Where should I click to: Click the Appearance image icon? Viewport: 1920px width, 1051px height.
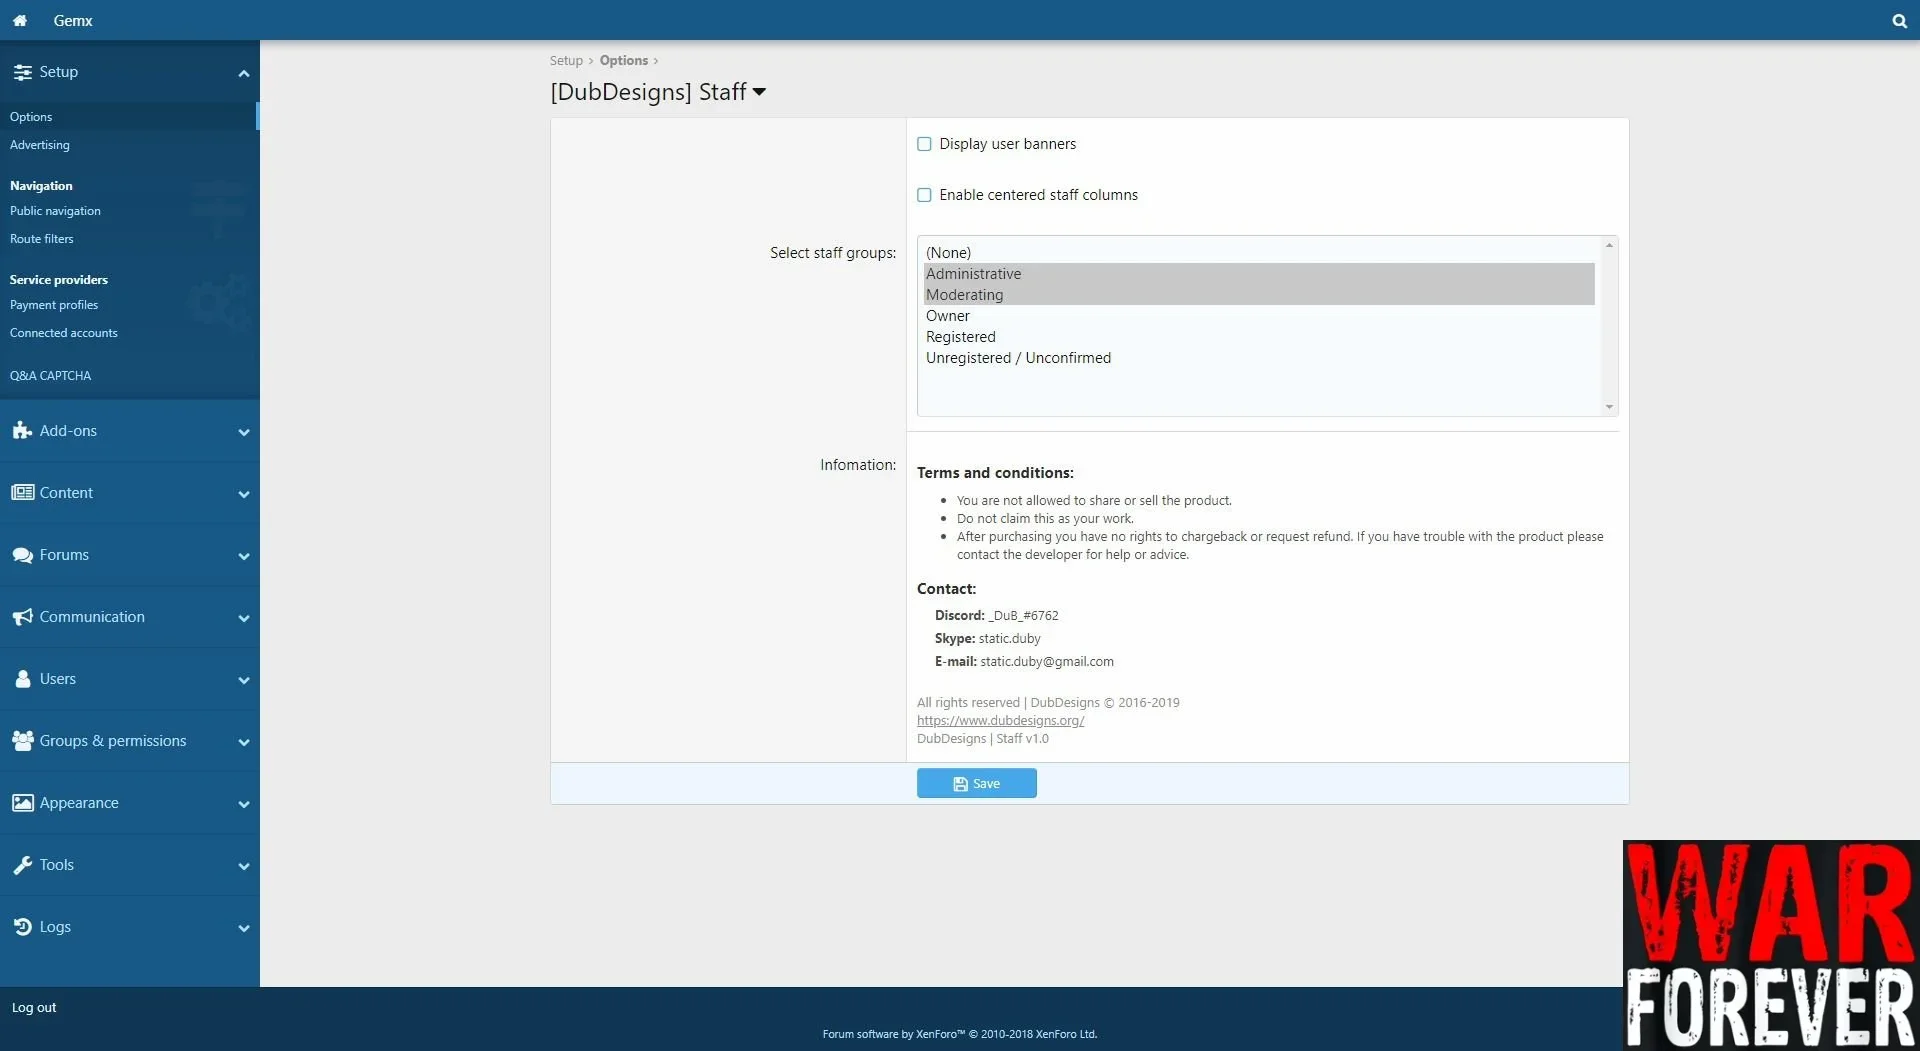point(22,803)
